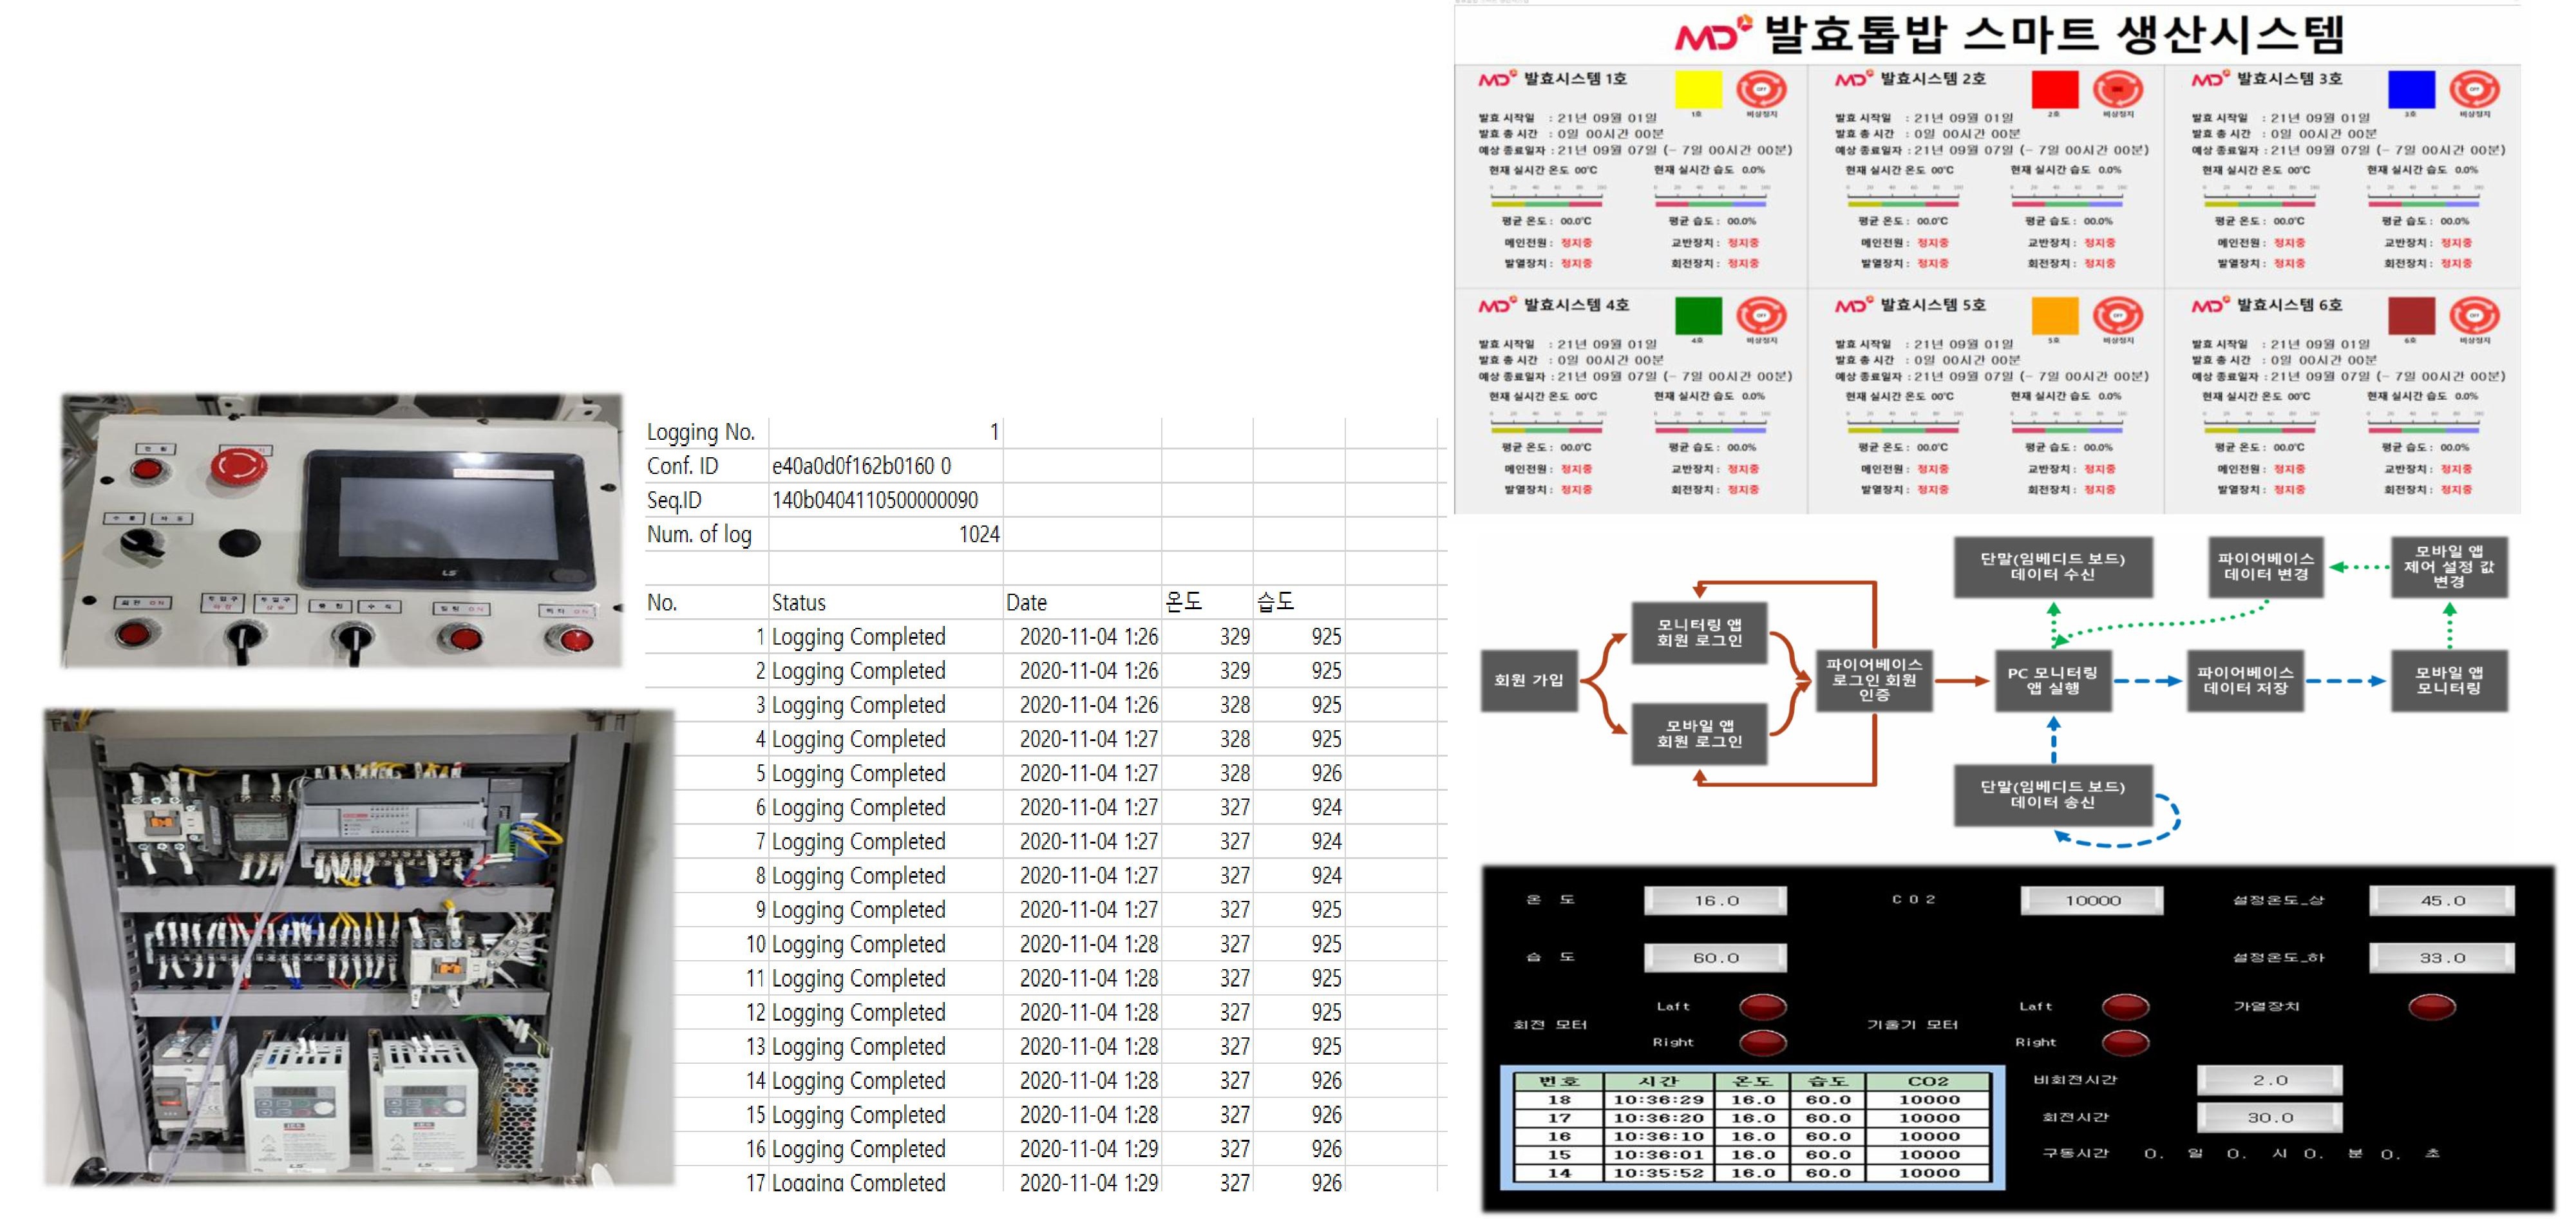Toggle the 회전 모터 Right indicator lamp
2576x1219 pixels.
(1763, 1043)
